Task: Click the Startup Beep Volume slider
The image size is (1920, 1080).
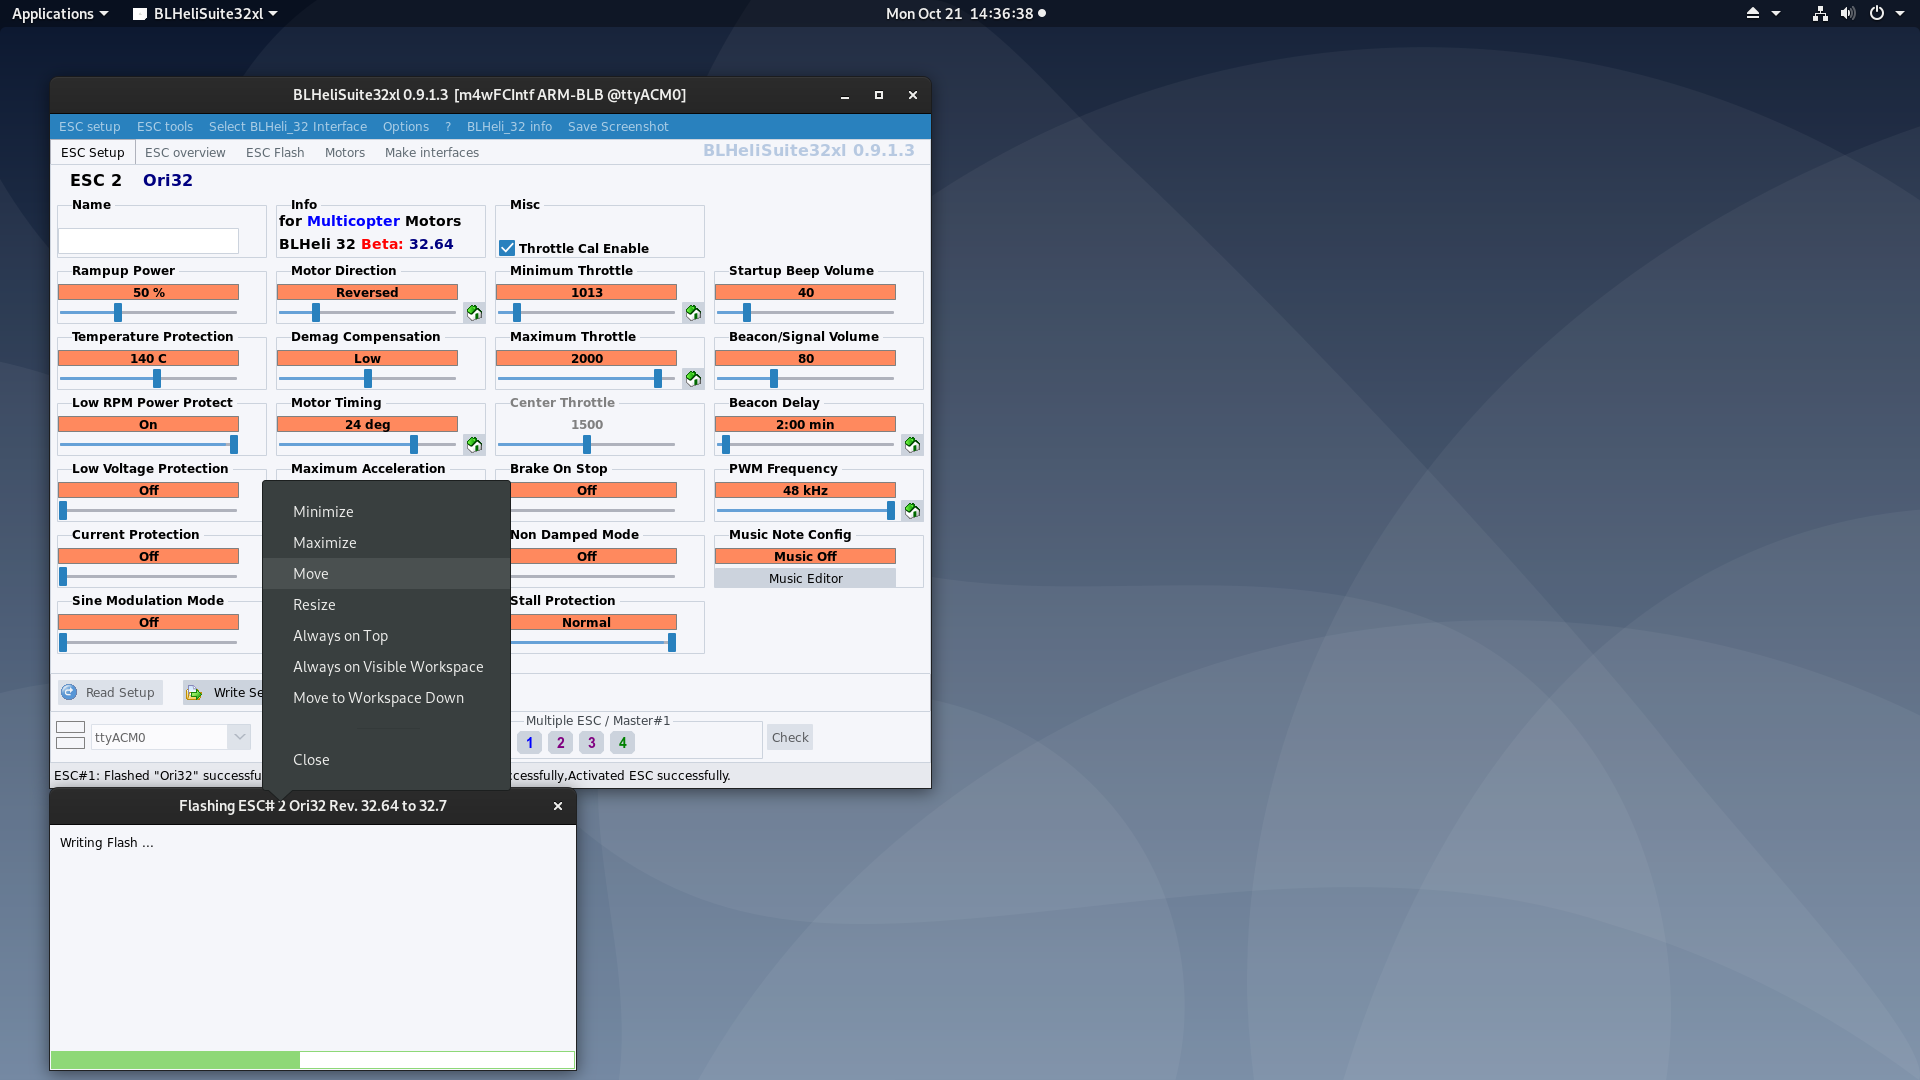Action: [x=805, y=313]
